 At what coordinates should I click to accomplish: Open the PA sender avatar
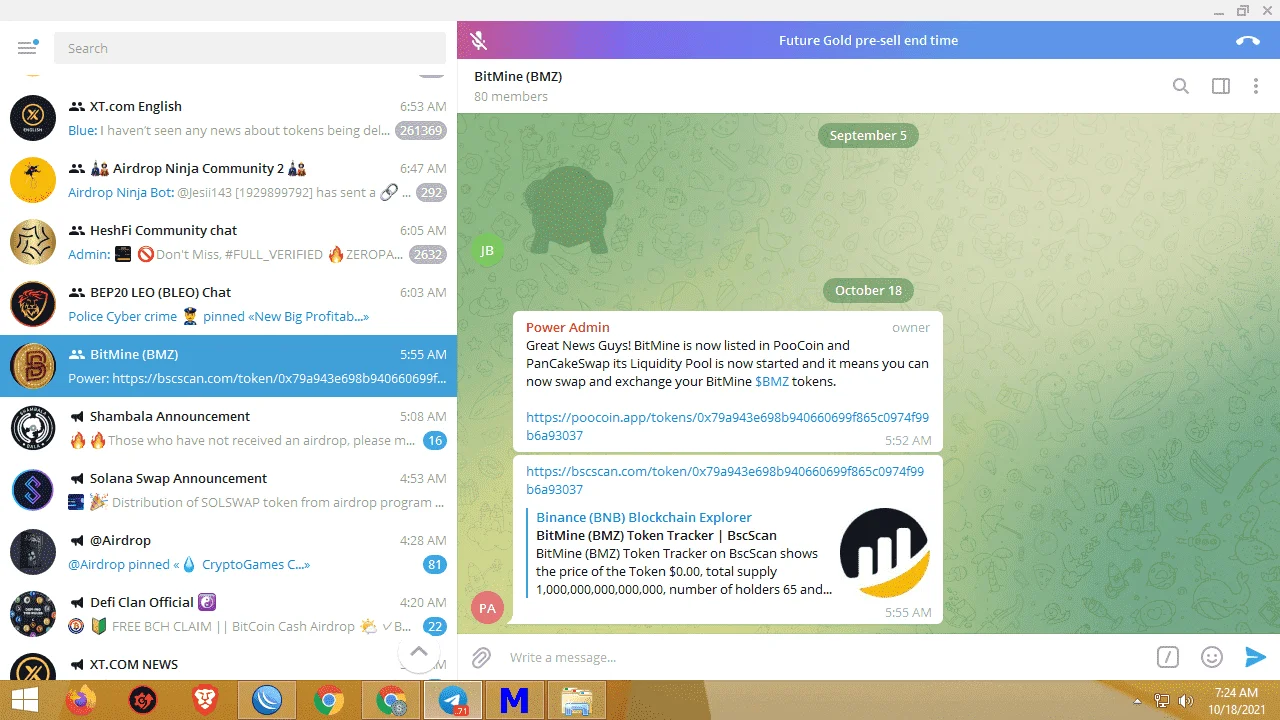(487, 607)
